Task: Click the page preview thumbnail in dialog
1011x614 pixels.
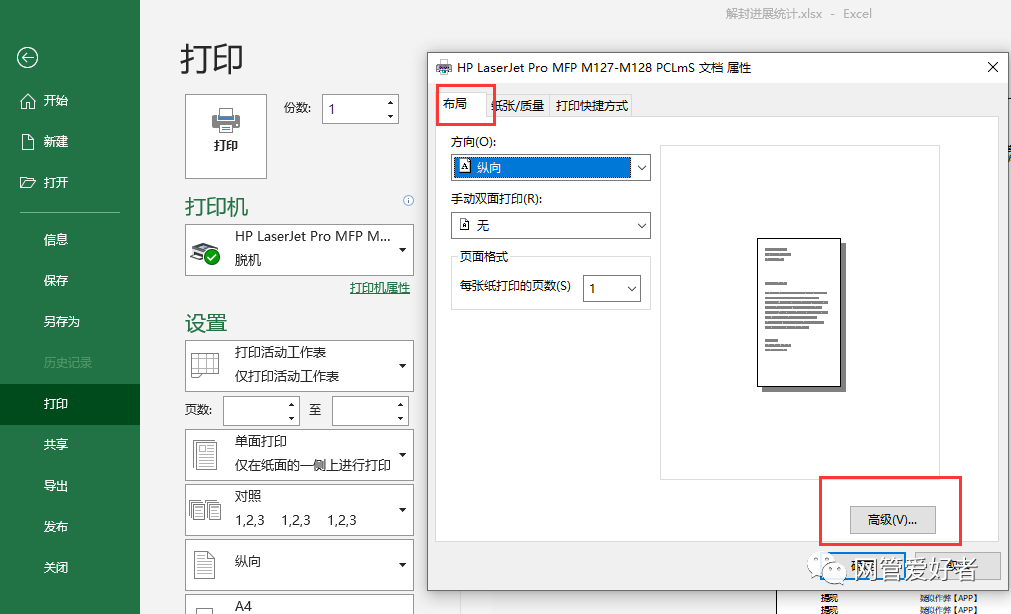Action: point(801,315)
